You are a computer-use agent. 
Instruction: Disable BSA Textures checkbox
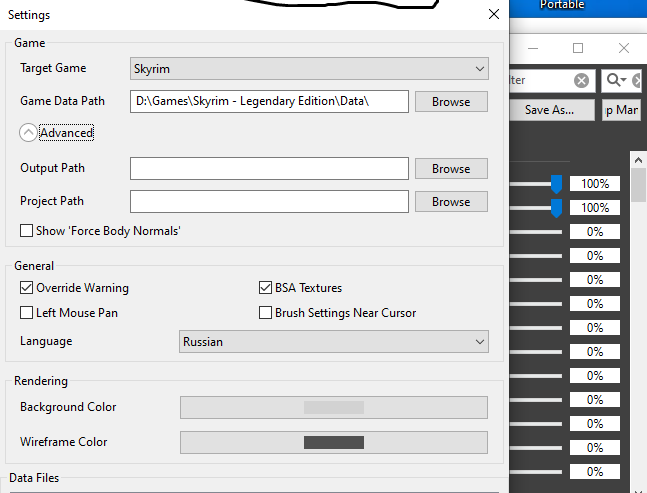[x=266, y=288]
